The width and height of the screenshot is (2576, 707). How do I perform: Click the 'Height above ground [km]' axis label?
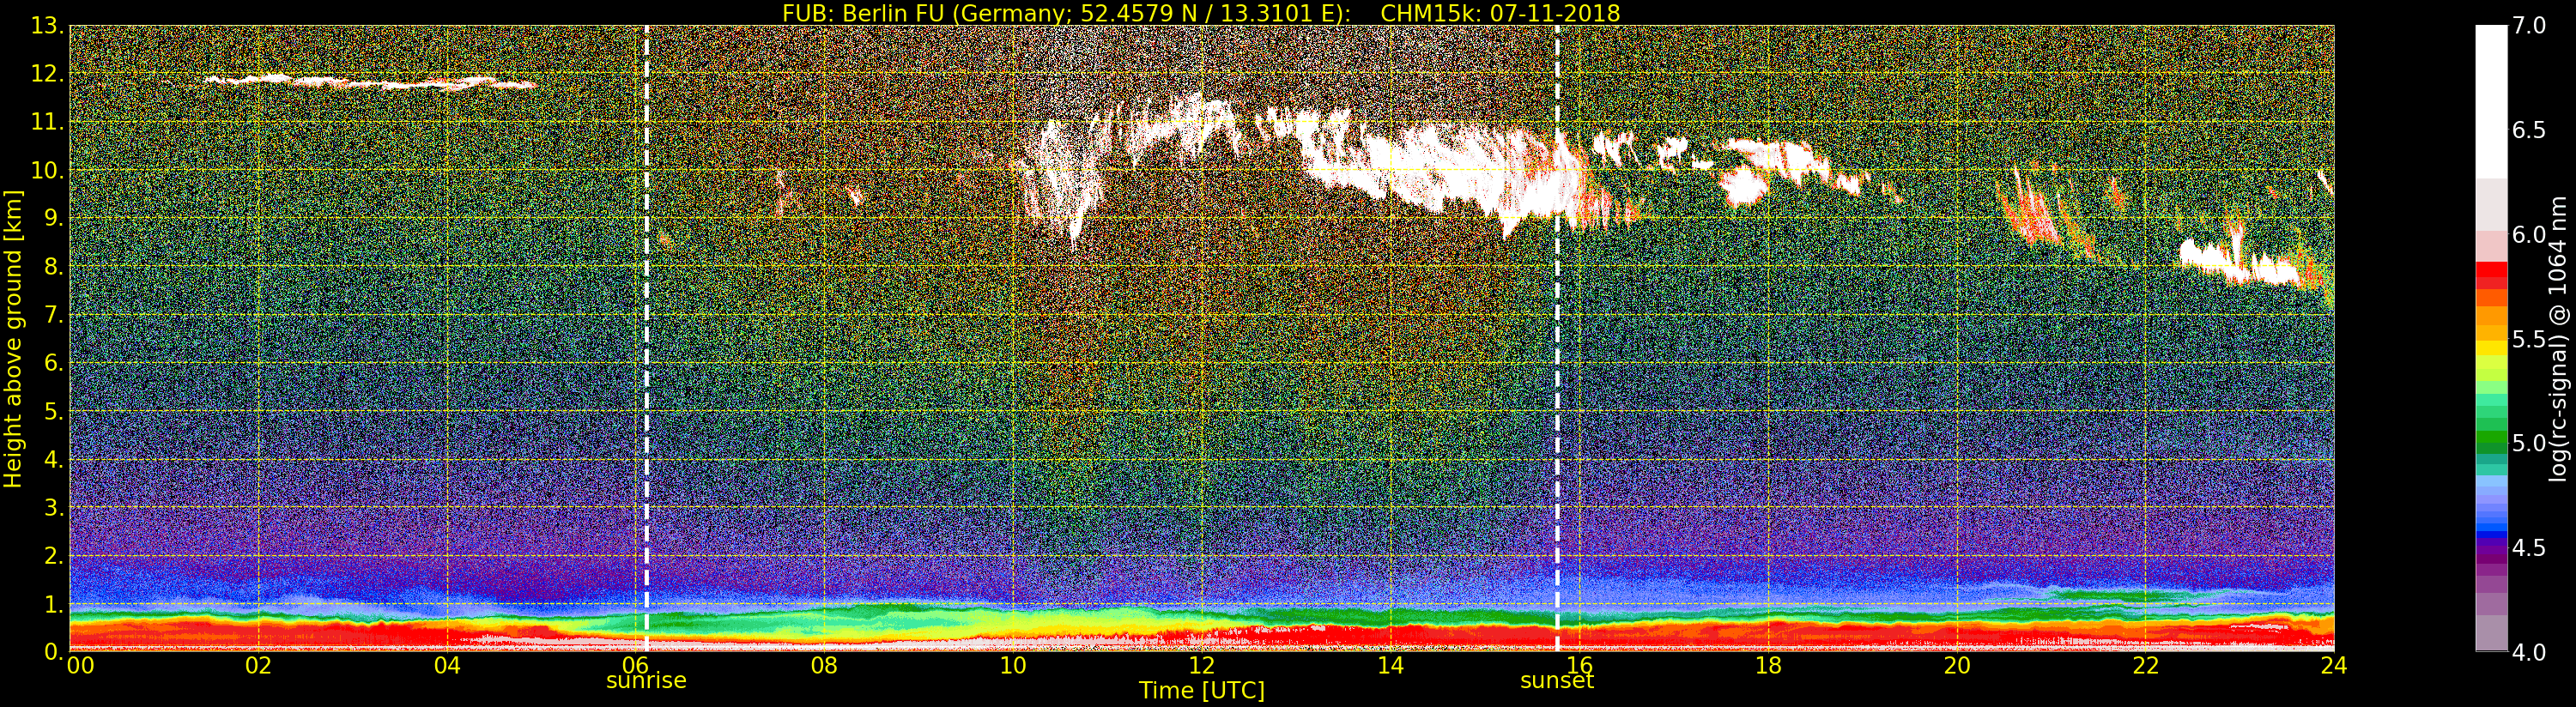click(13, 338)
